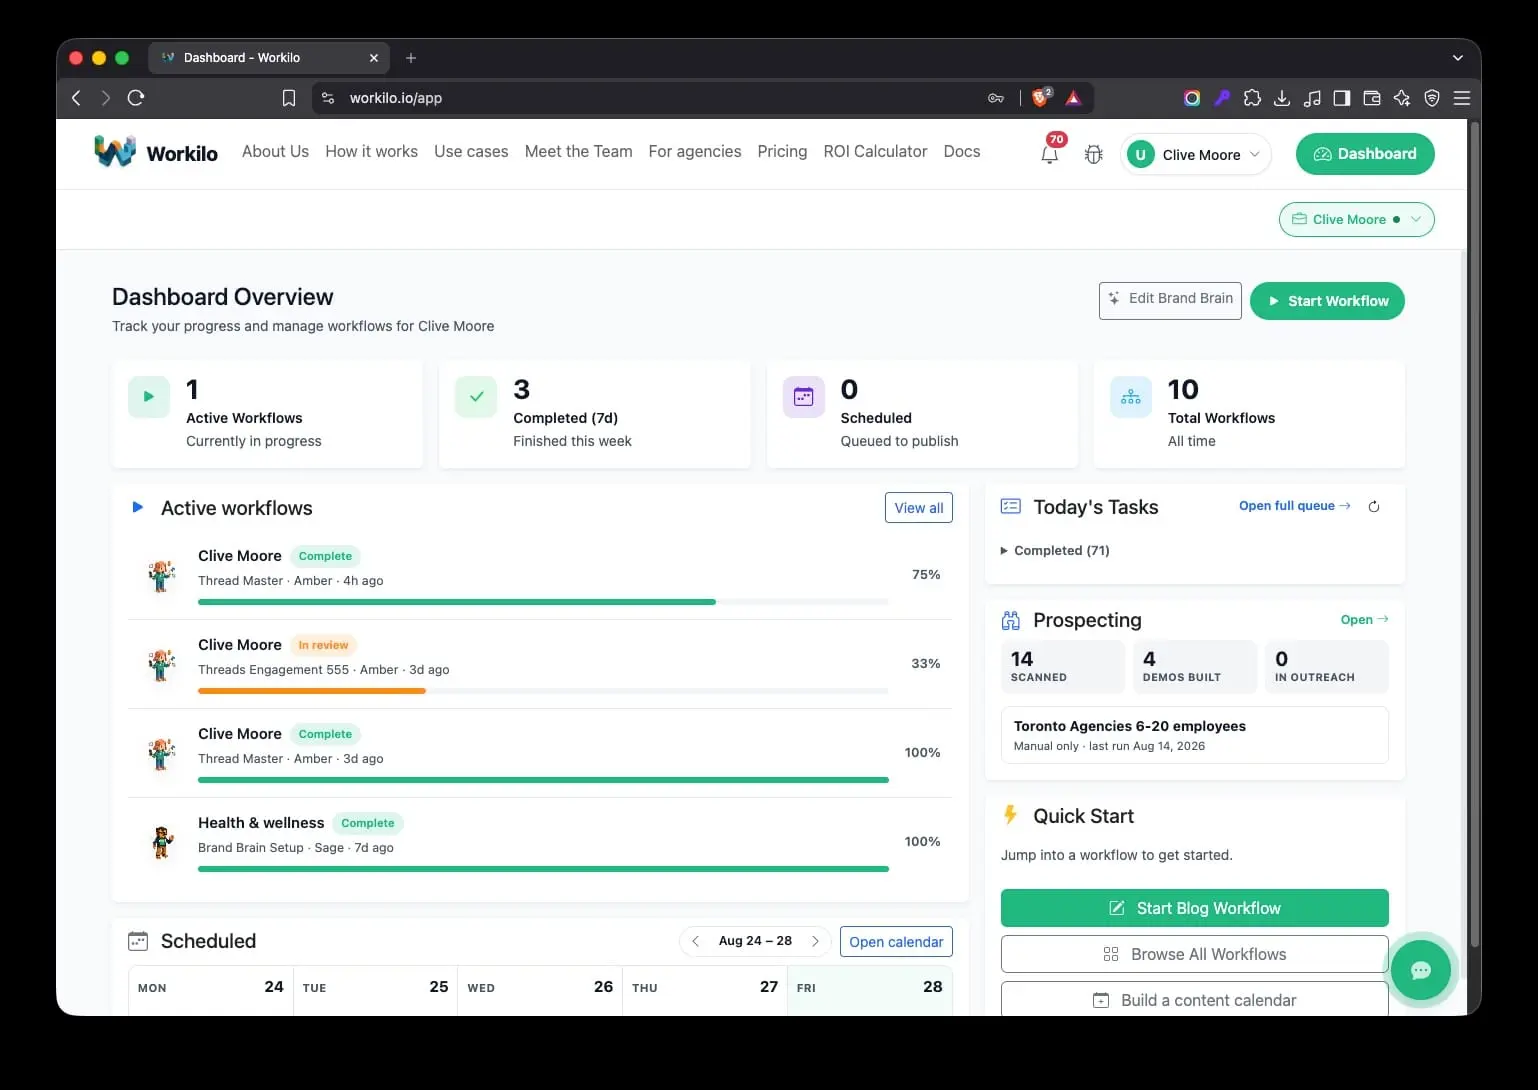Image resolution: width=1538 pixels, height=1090 pixels.
Task: Click the browser back arrow
Action: (76, 98)
